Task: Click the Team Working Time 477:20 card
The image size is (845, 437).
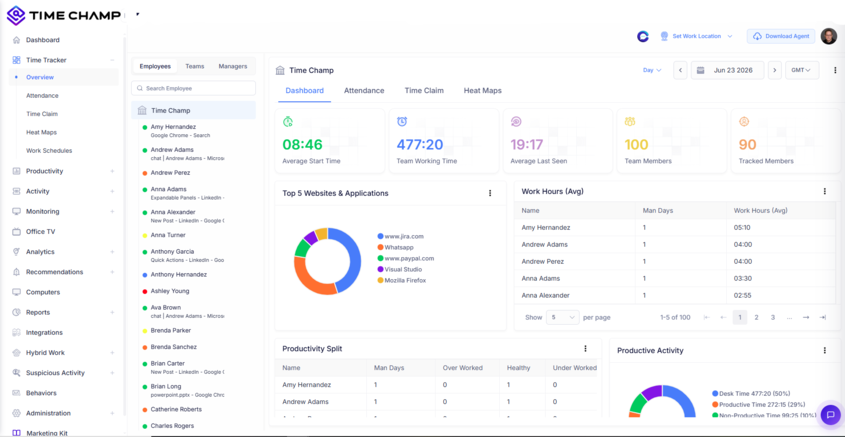Action: [x=444, y=141]
